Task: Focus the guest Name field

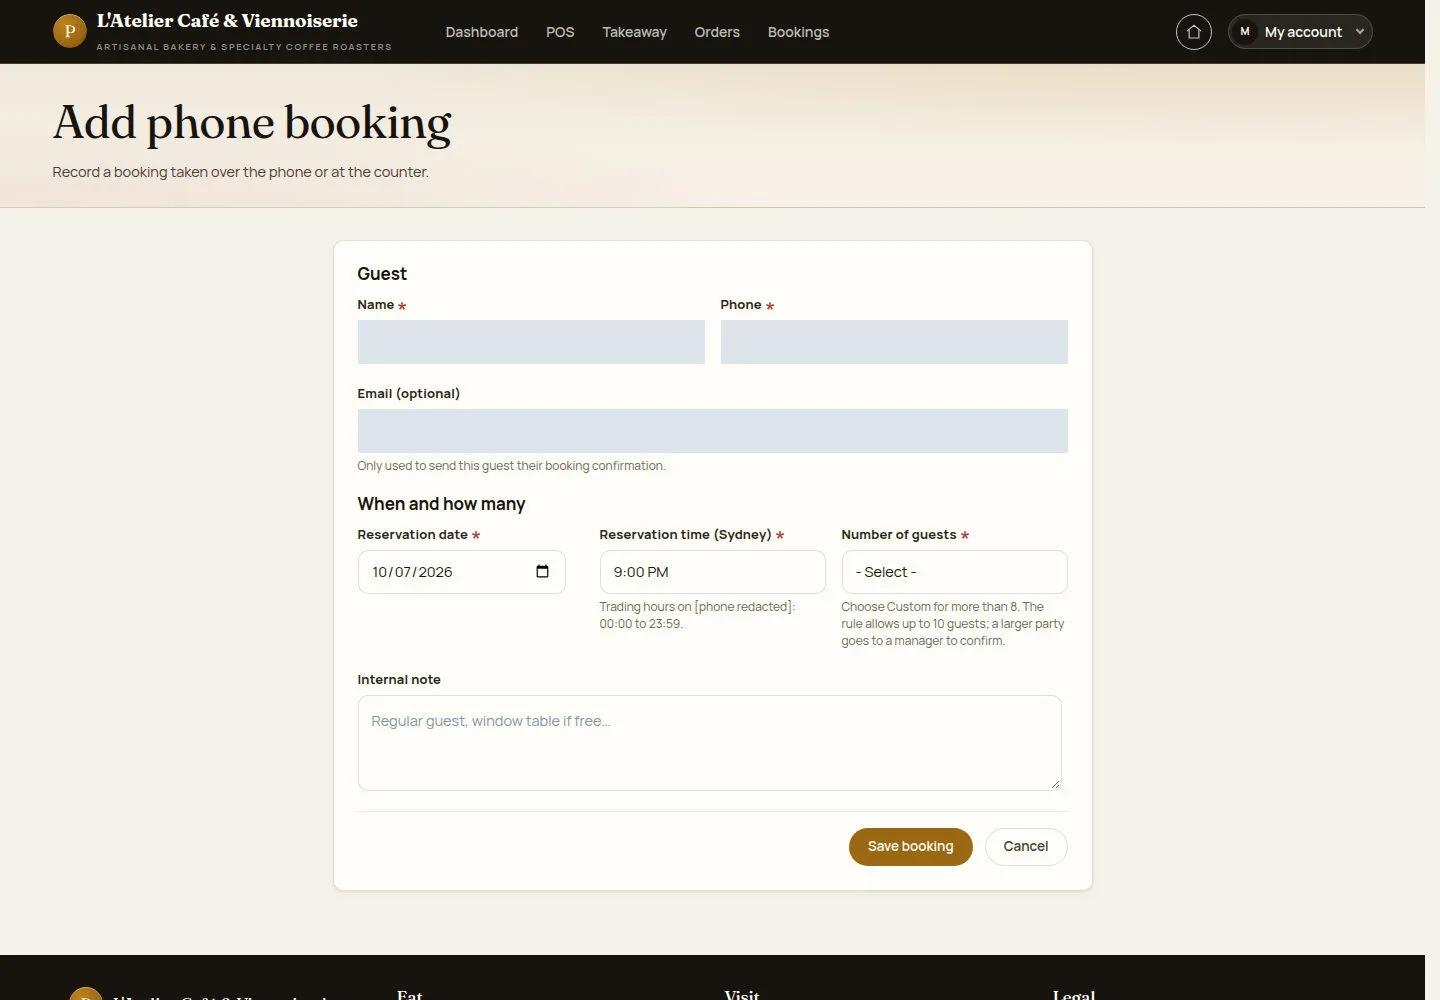Action: pyautogui.click(x=531, y=342)
